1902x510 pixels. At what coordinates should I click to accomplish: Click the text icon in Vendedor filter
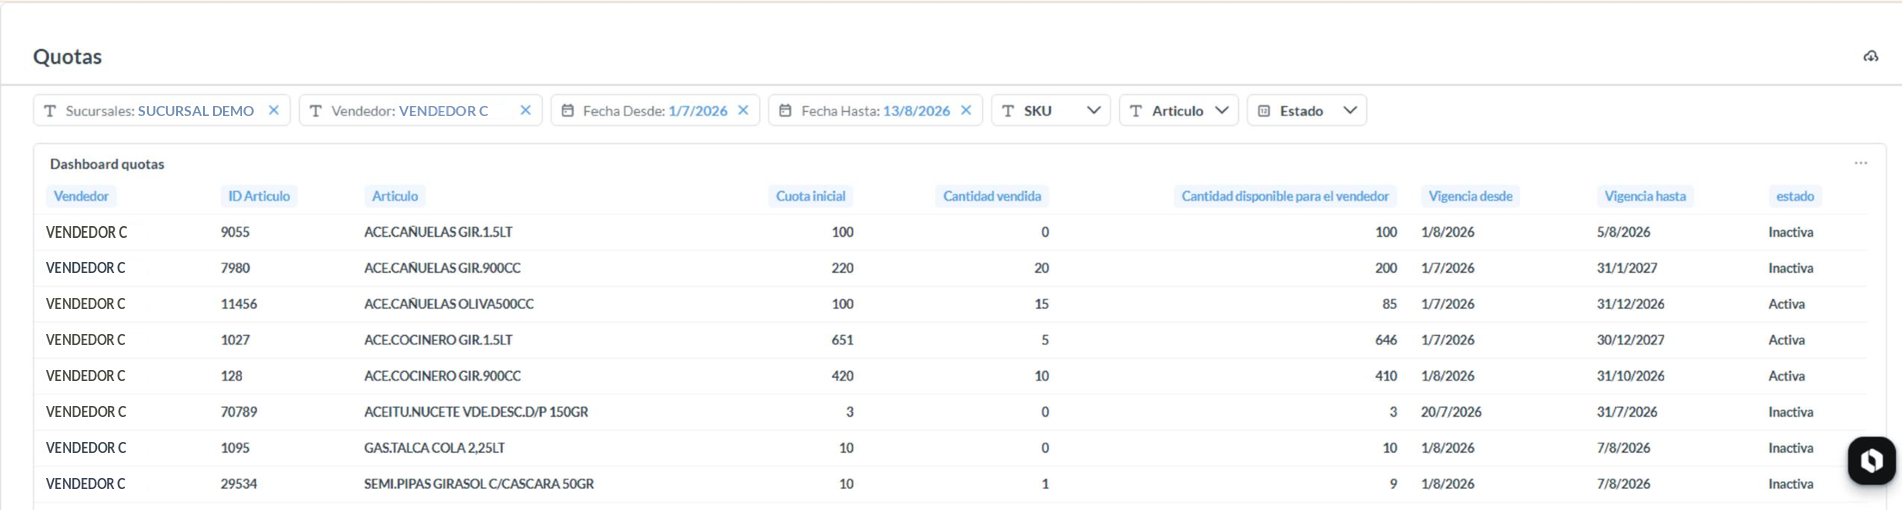(x=316, y=111)
